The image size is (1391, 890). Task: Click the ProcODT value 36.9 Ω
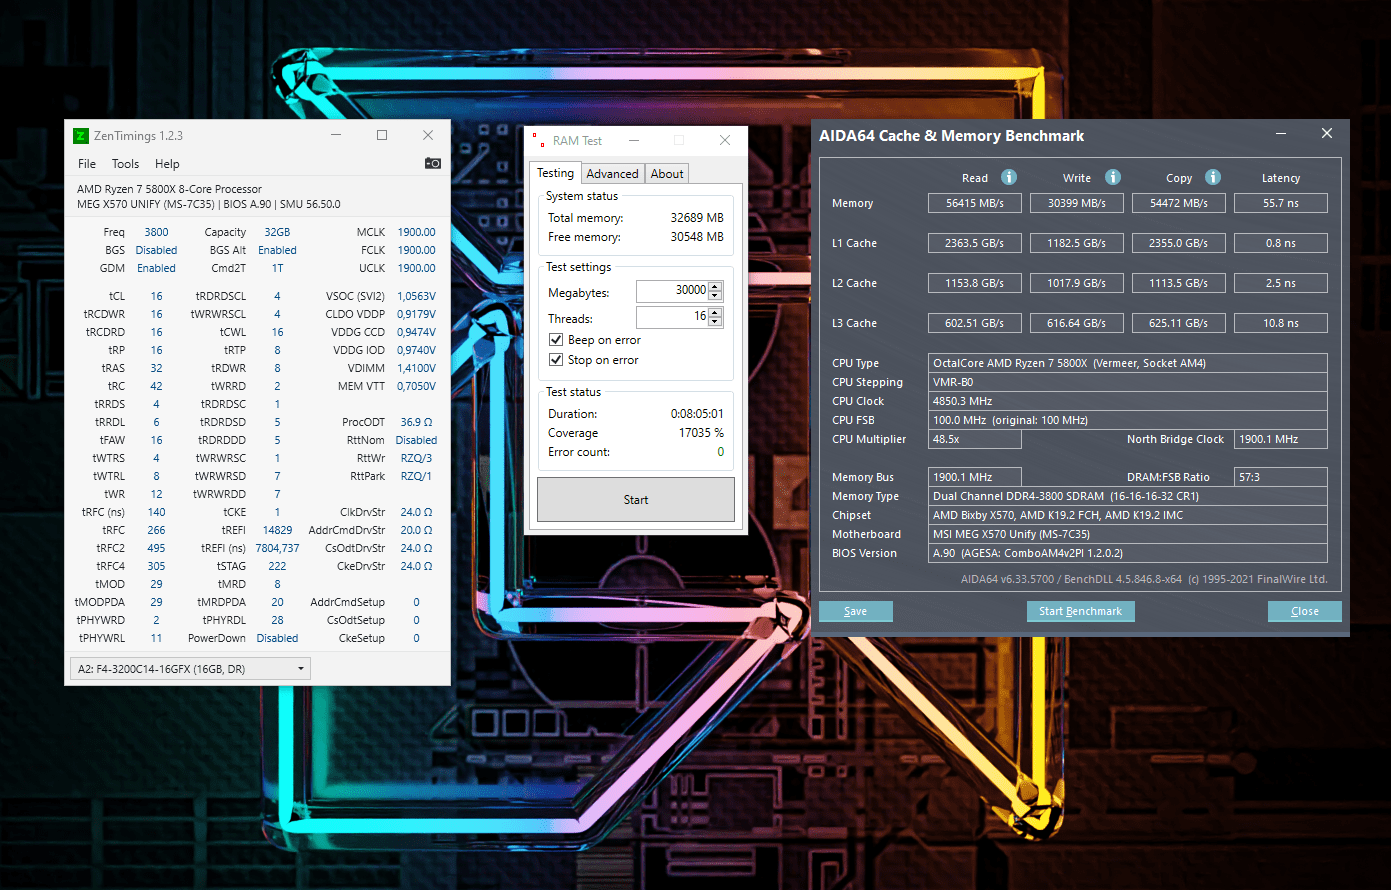(416, 422)
